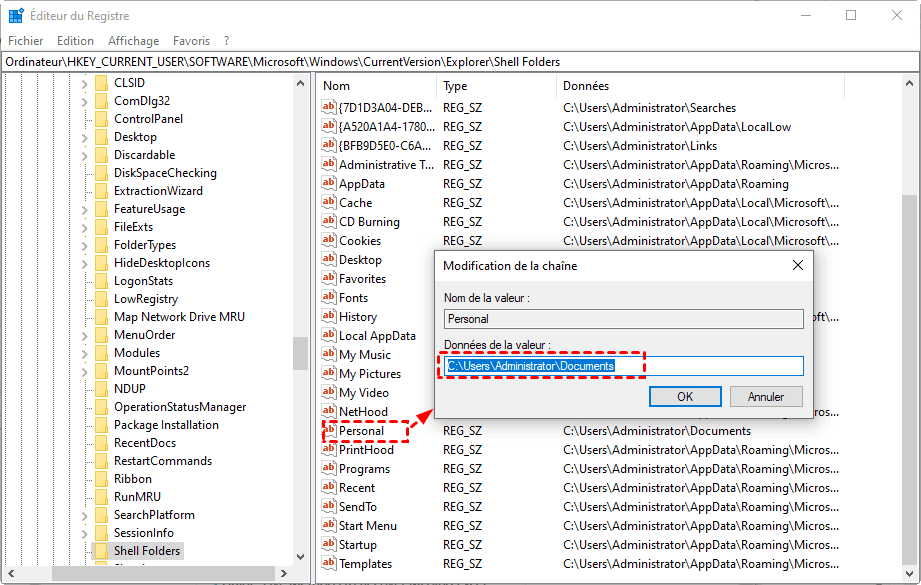
Task: Select the Package Installation key
Action: point(166,425)
